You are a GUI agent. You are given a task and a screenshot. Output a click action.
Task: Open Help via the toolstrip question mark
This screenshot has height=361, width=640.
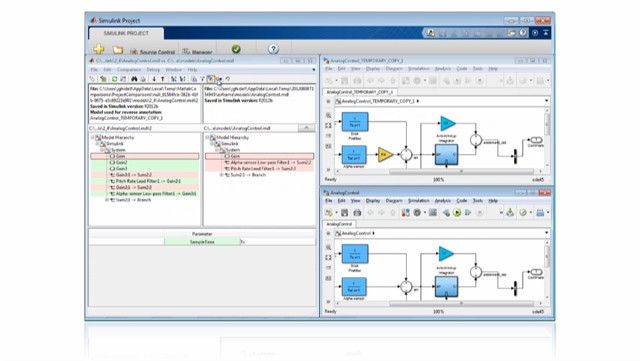(x=273, y=49)
